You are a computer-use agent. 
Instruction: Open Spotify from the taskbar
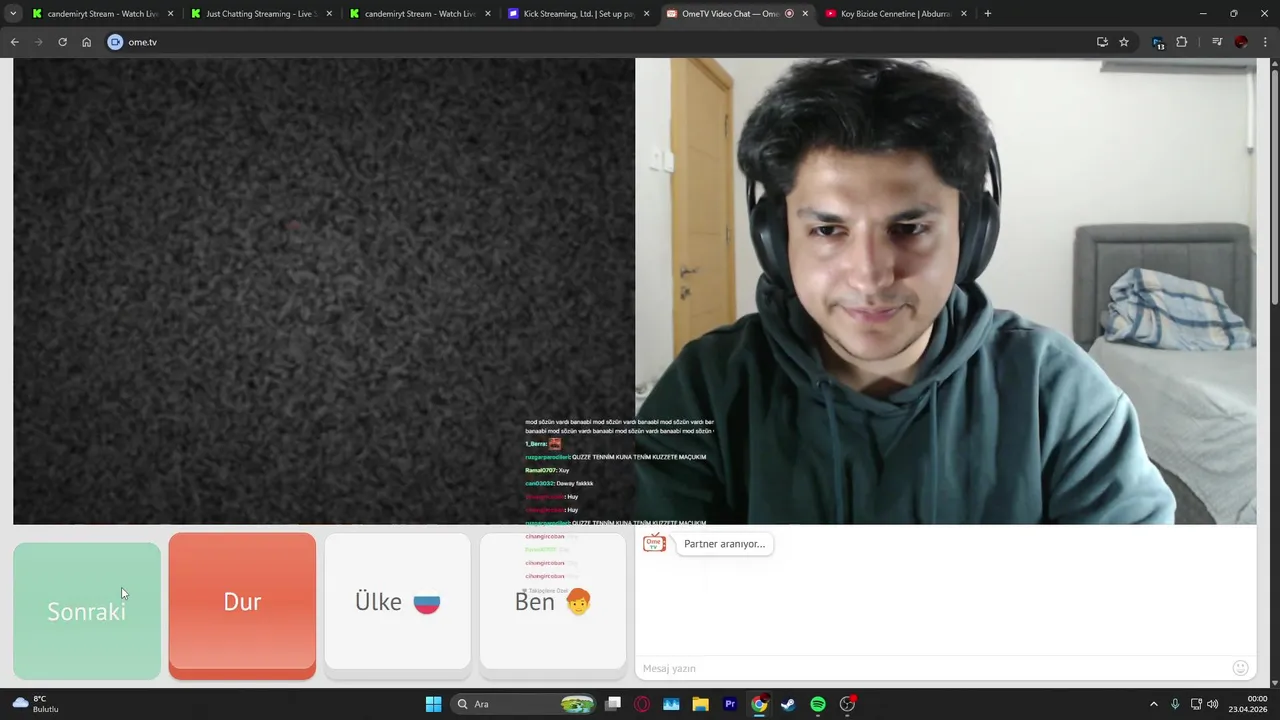click(x=818, y=704)
